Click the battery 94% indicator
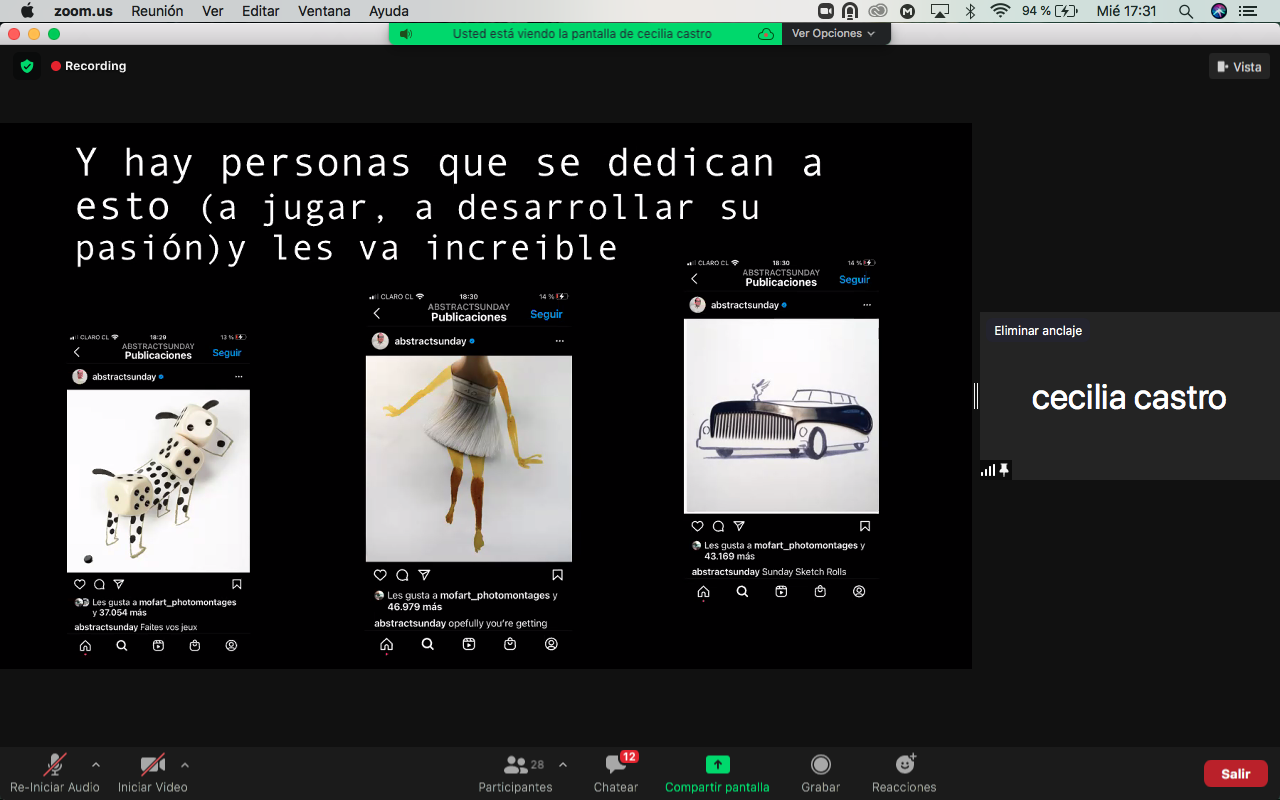Screen dimensions: 1280x800 pyautogui.click(x=1051, y=11)
